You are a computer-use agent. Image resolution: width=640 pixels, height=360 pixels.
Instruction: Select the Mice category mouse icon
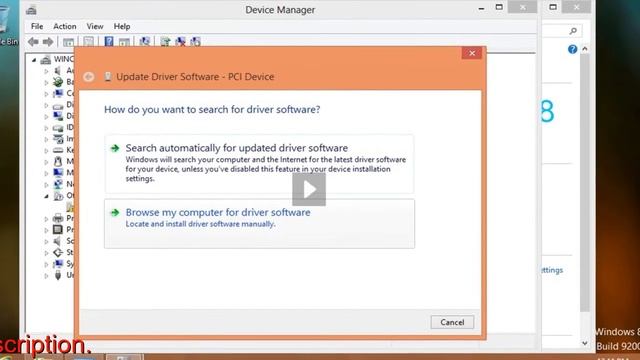[x=58, y=161]
